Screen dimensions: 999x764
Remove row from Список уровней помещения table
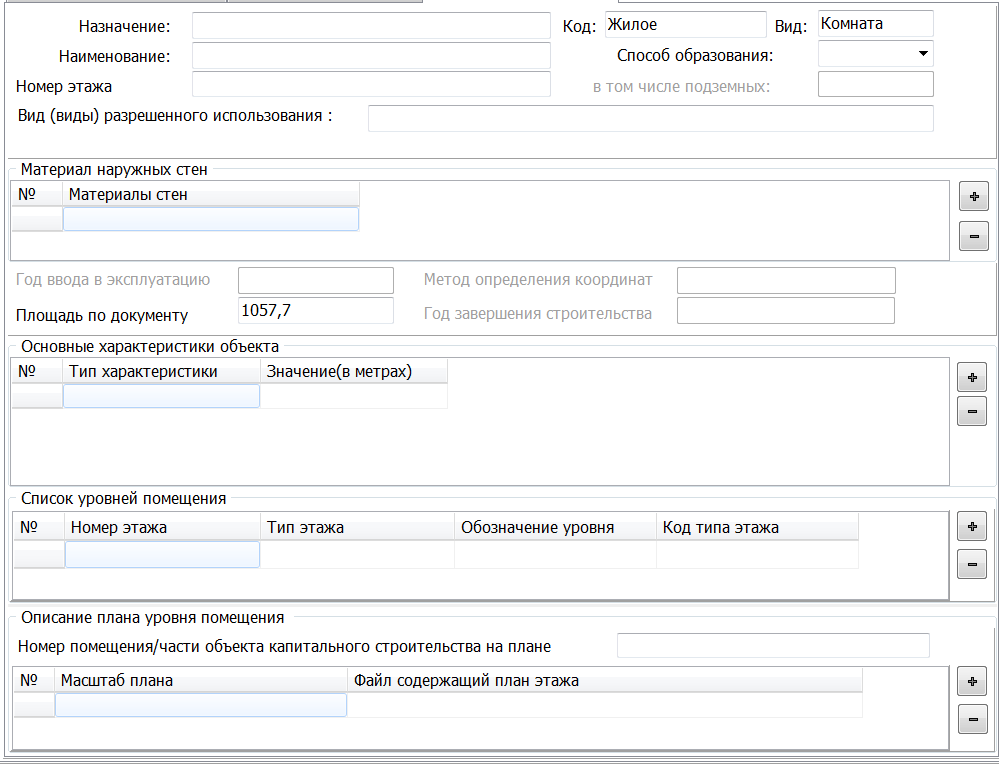(971, 564)
